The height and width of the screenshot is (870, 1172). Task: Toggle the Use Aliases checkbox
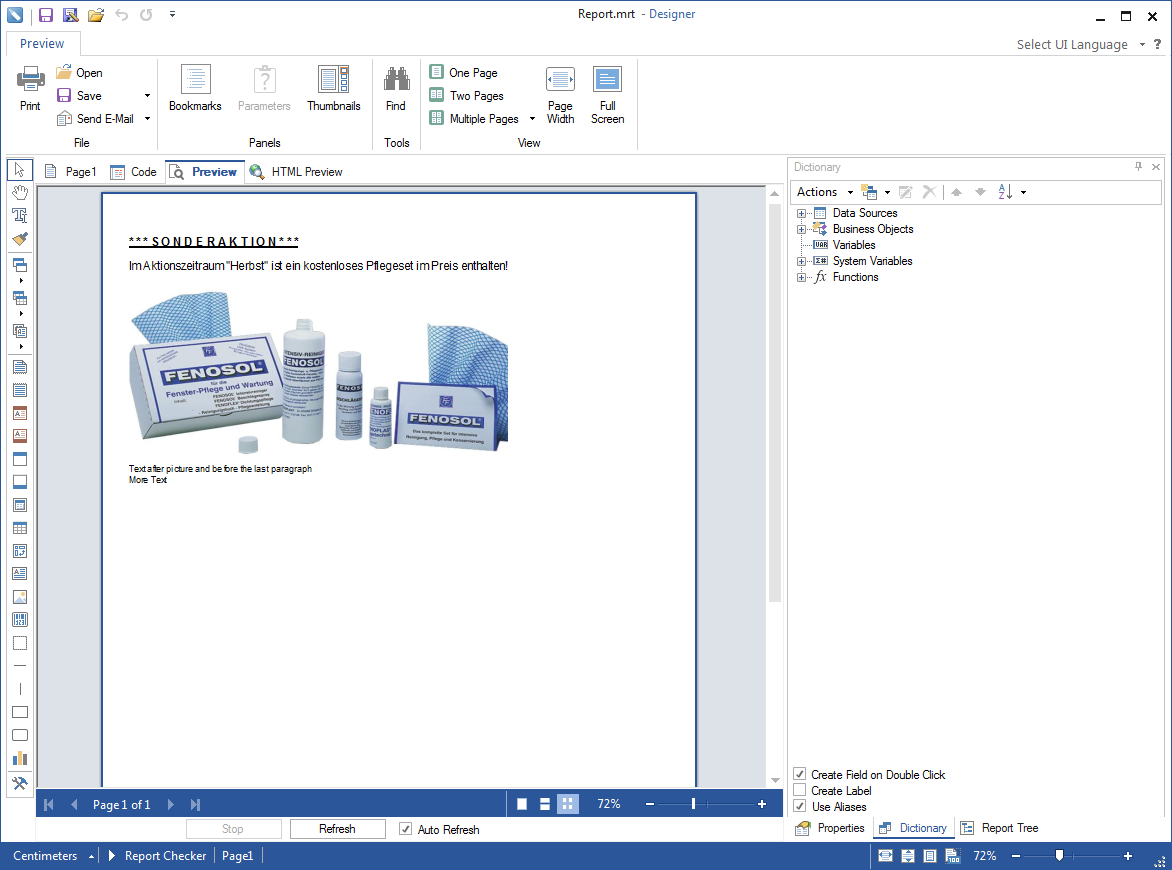pos(800,806)
